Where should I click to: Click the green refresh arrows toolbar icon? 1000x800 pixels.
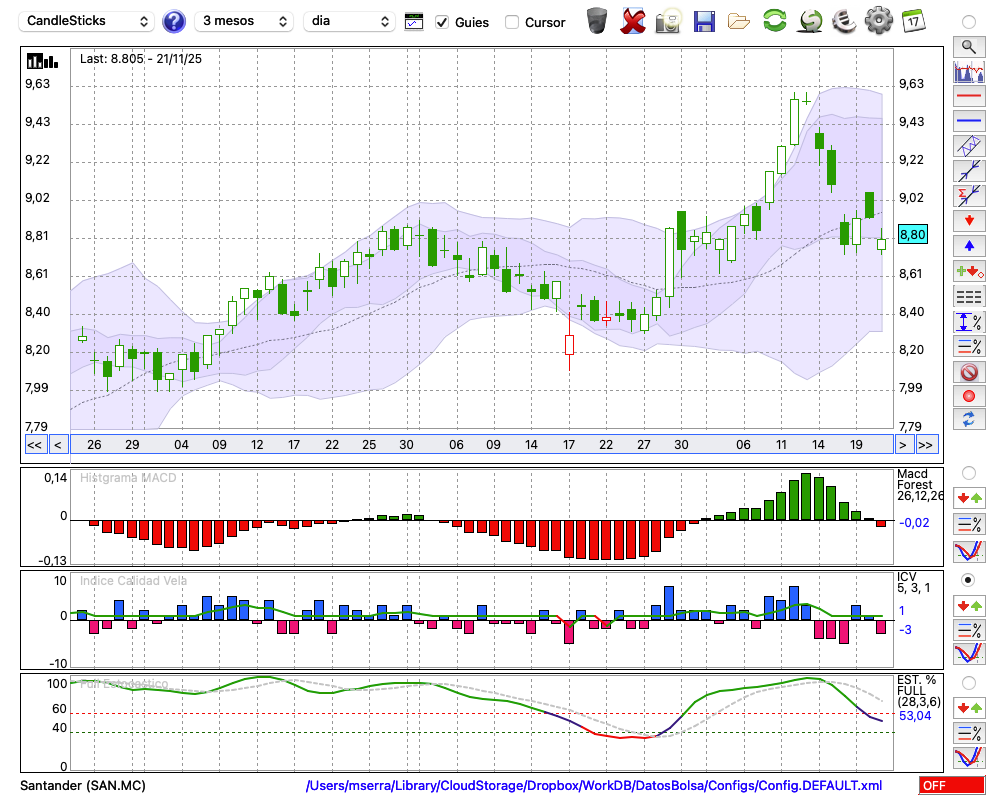774,21
